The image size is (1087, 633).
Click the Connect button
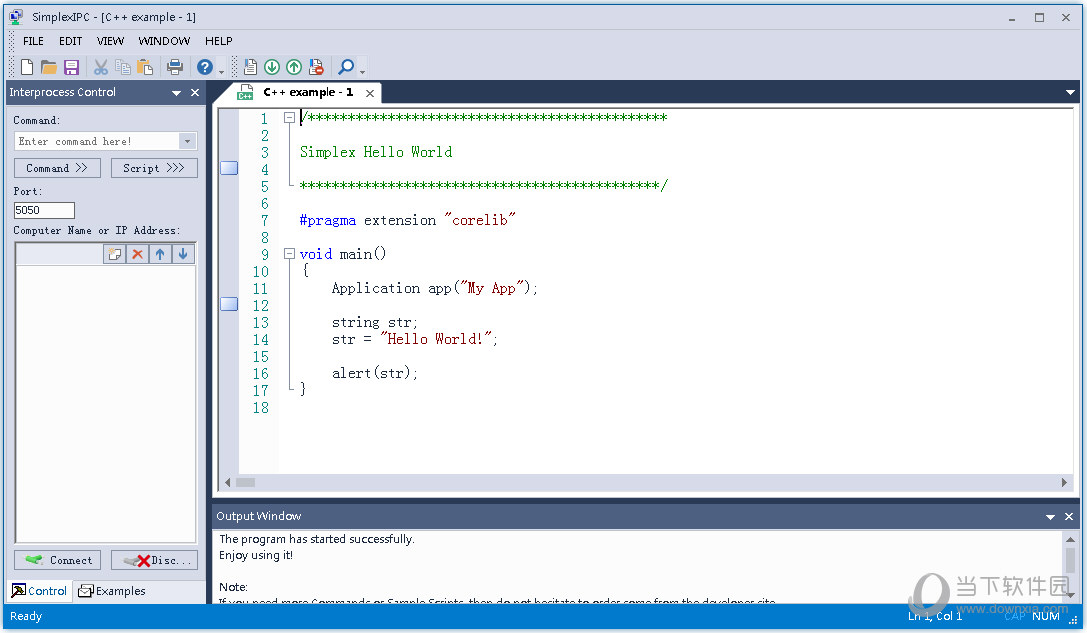pos(57,560)
